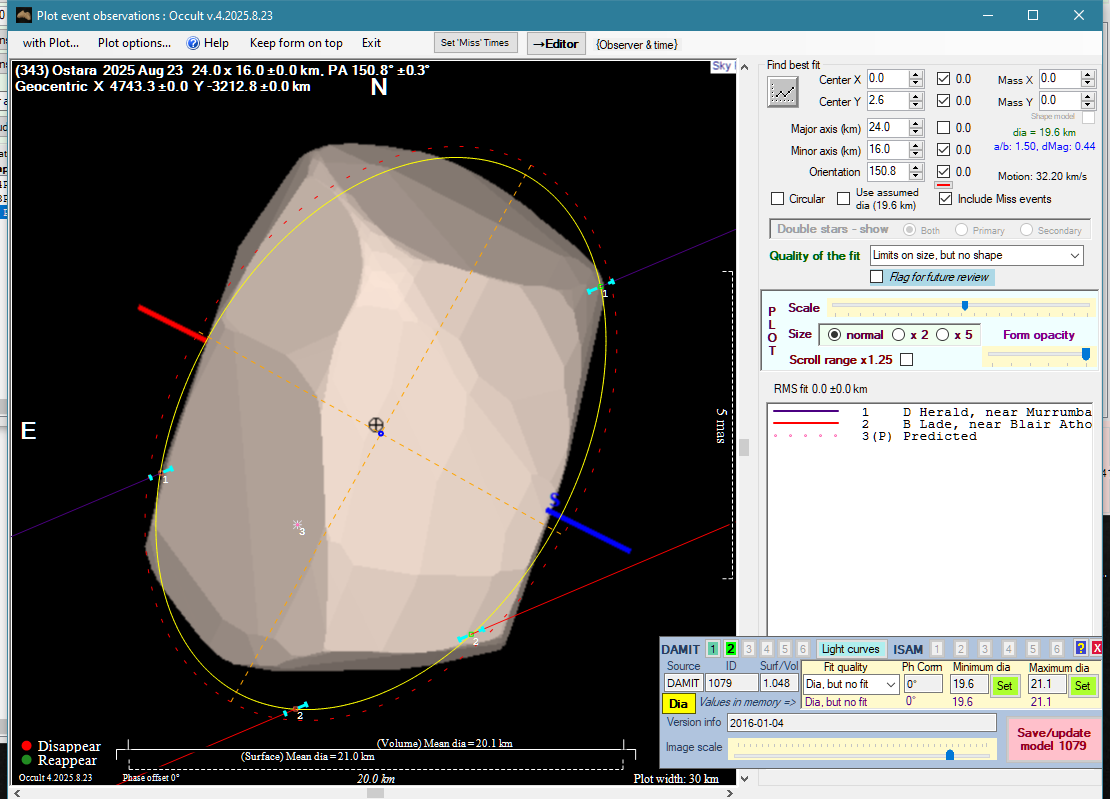1110x807 pixels.
Task: Open the with Plot... menu
Action: [51, 43]
